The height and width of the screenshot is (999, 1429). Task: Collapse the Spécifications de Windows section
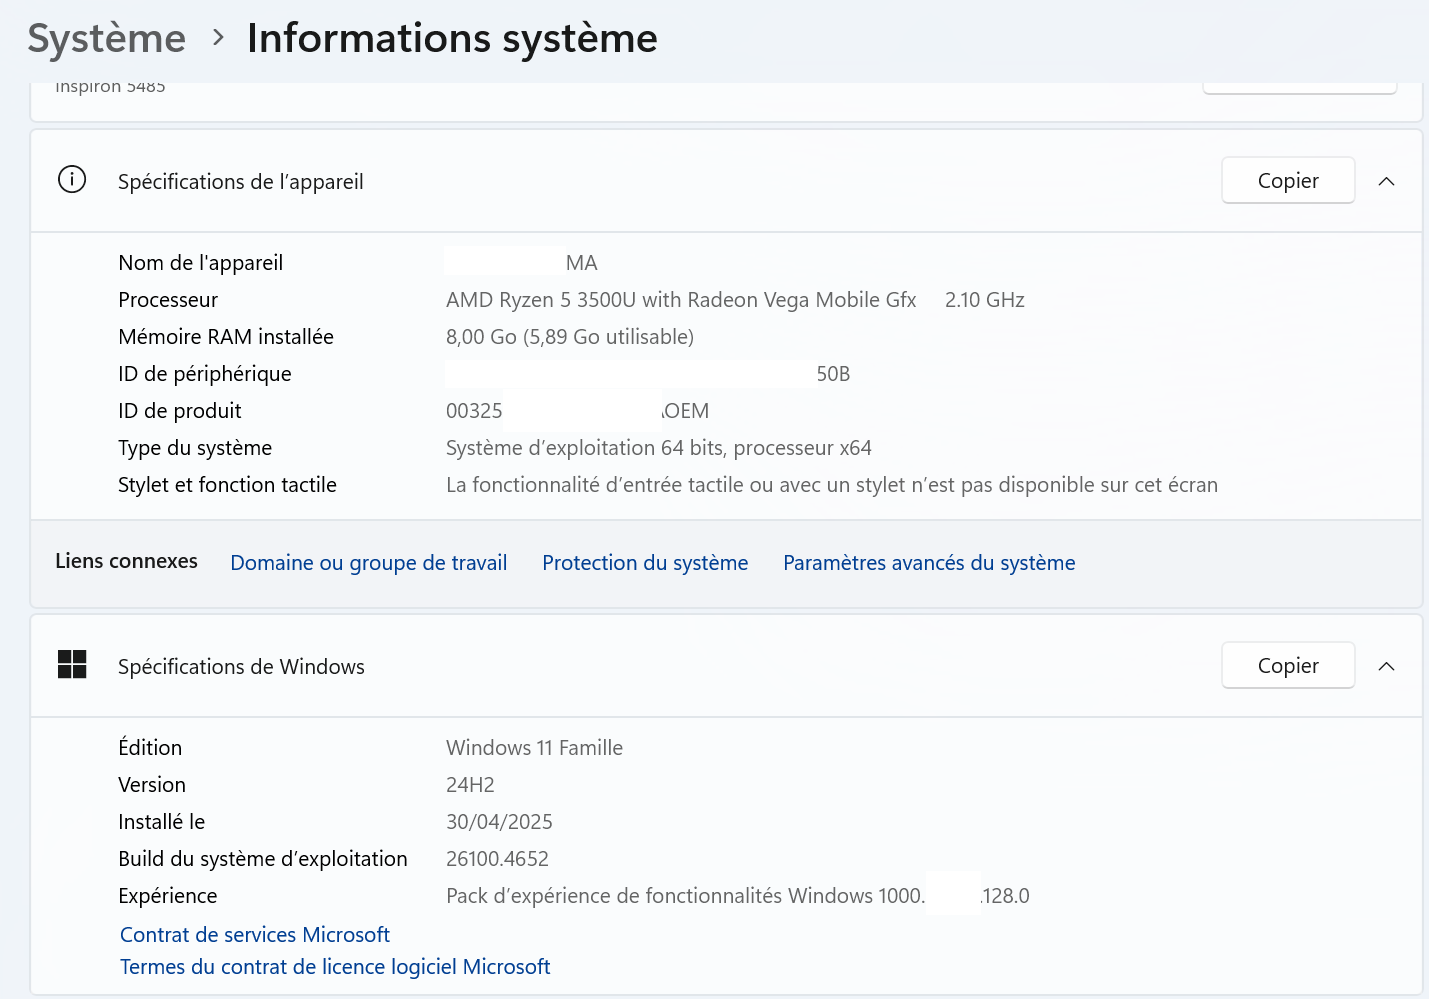tap(1386, 666)
